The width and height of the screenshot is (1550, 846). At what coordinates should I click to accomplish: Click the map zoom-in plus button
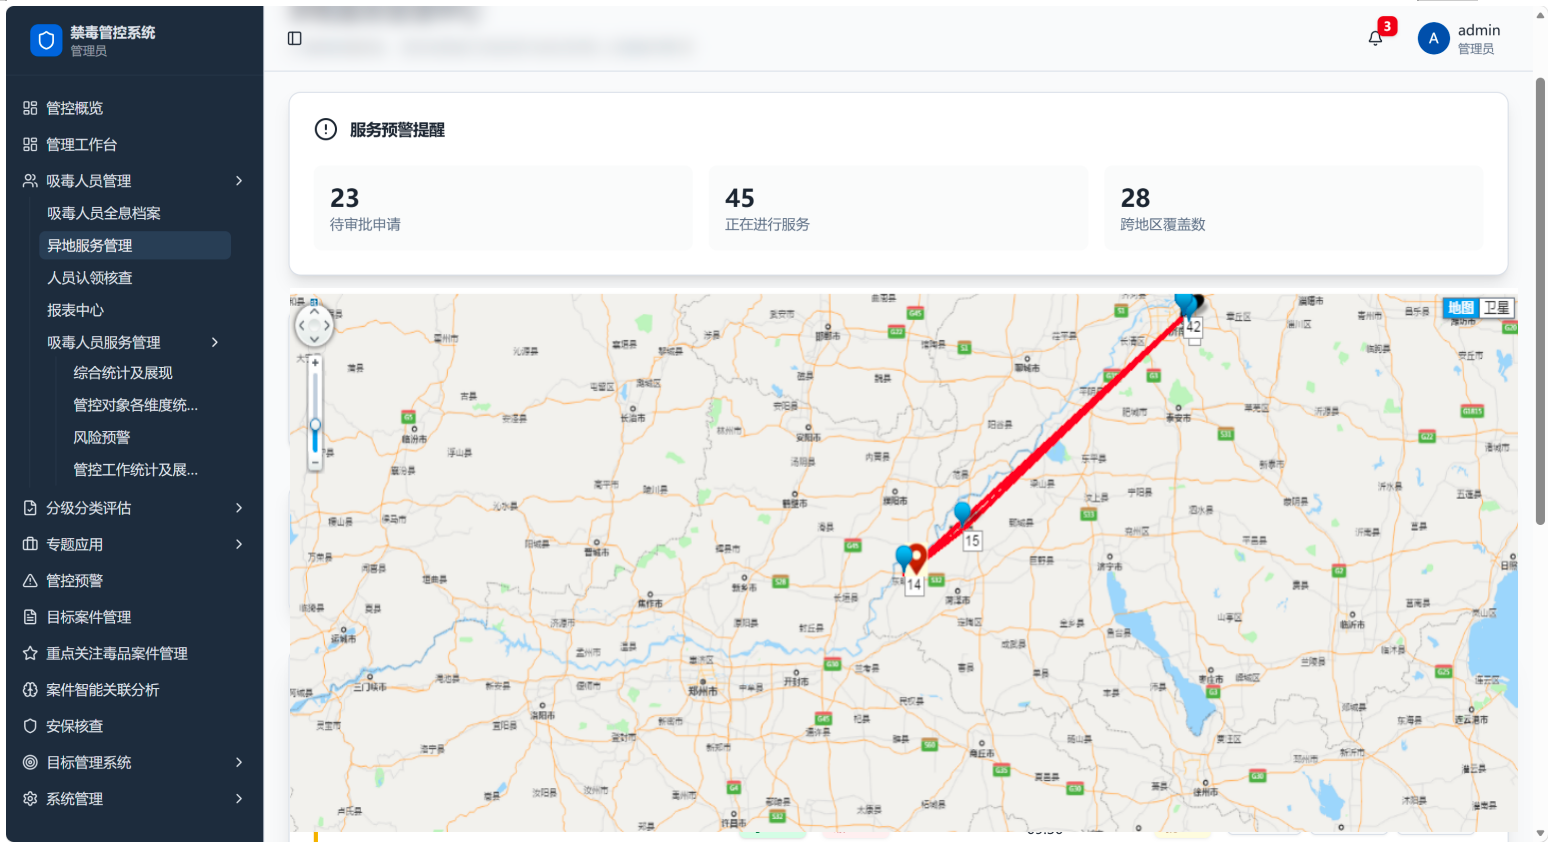[315, 363]
